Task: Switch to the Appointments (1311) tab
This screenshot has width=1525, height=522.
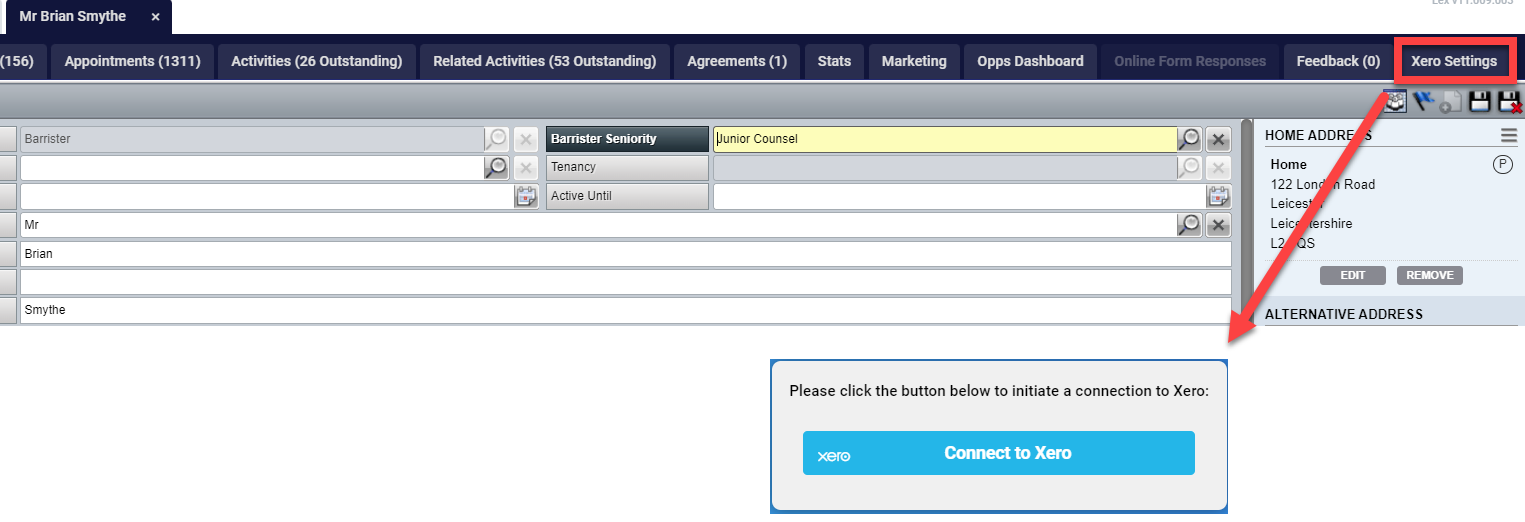Action: click(x=132, y=61)
